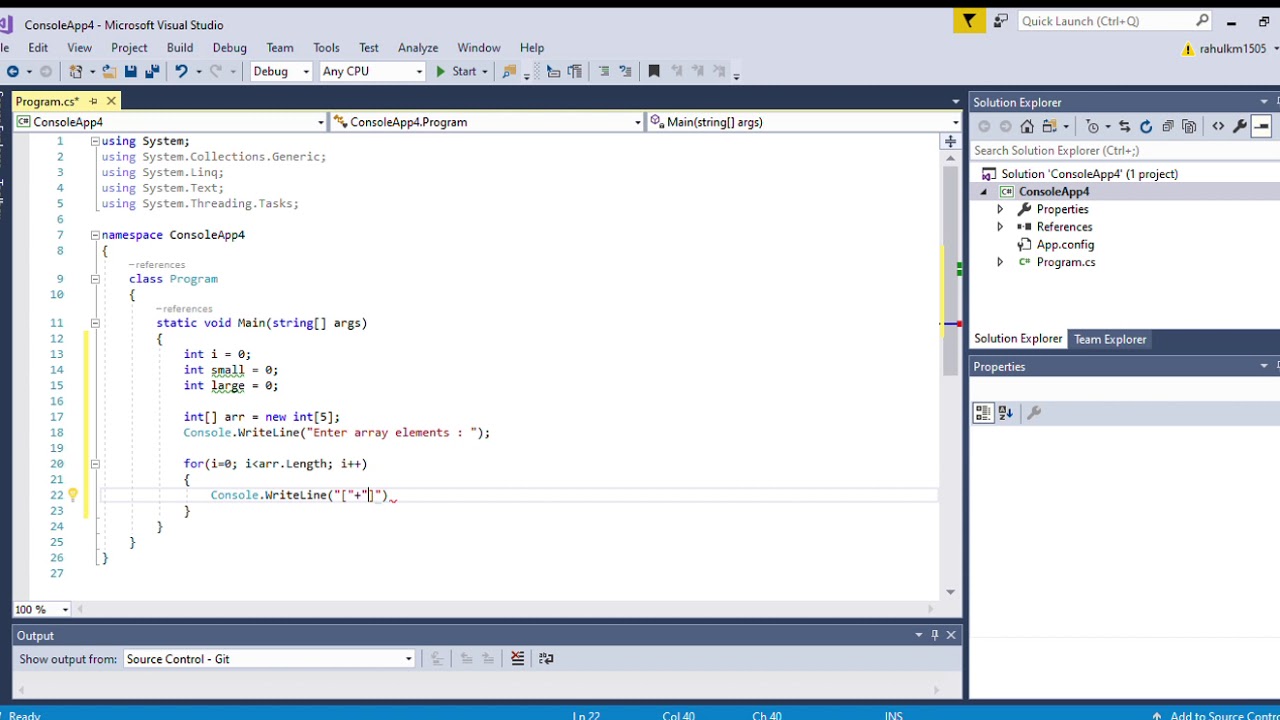Viewport: 1280px width, 720px height.
Task: Pin the Program.cs tab
Action: point(93,101)
